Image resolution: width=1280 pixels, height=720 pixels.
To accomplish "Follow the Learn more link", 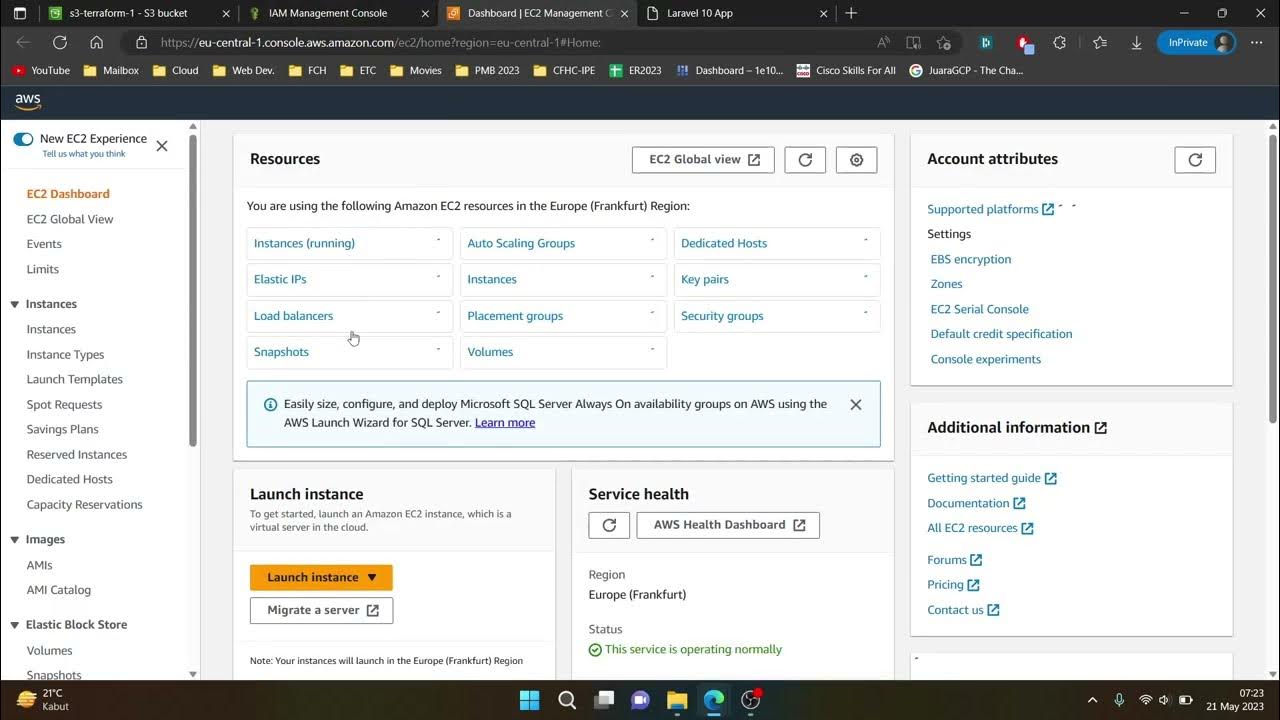I will (x=505, y=423).
